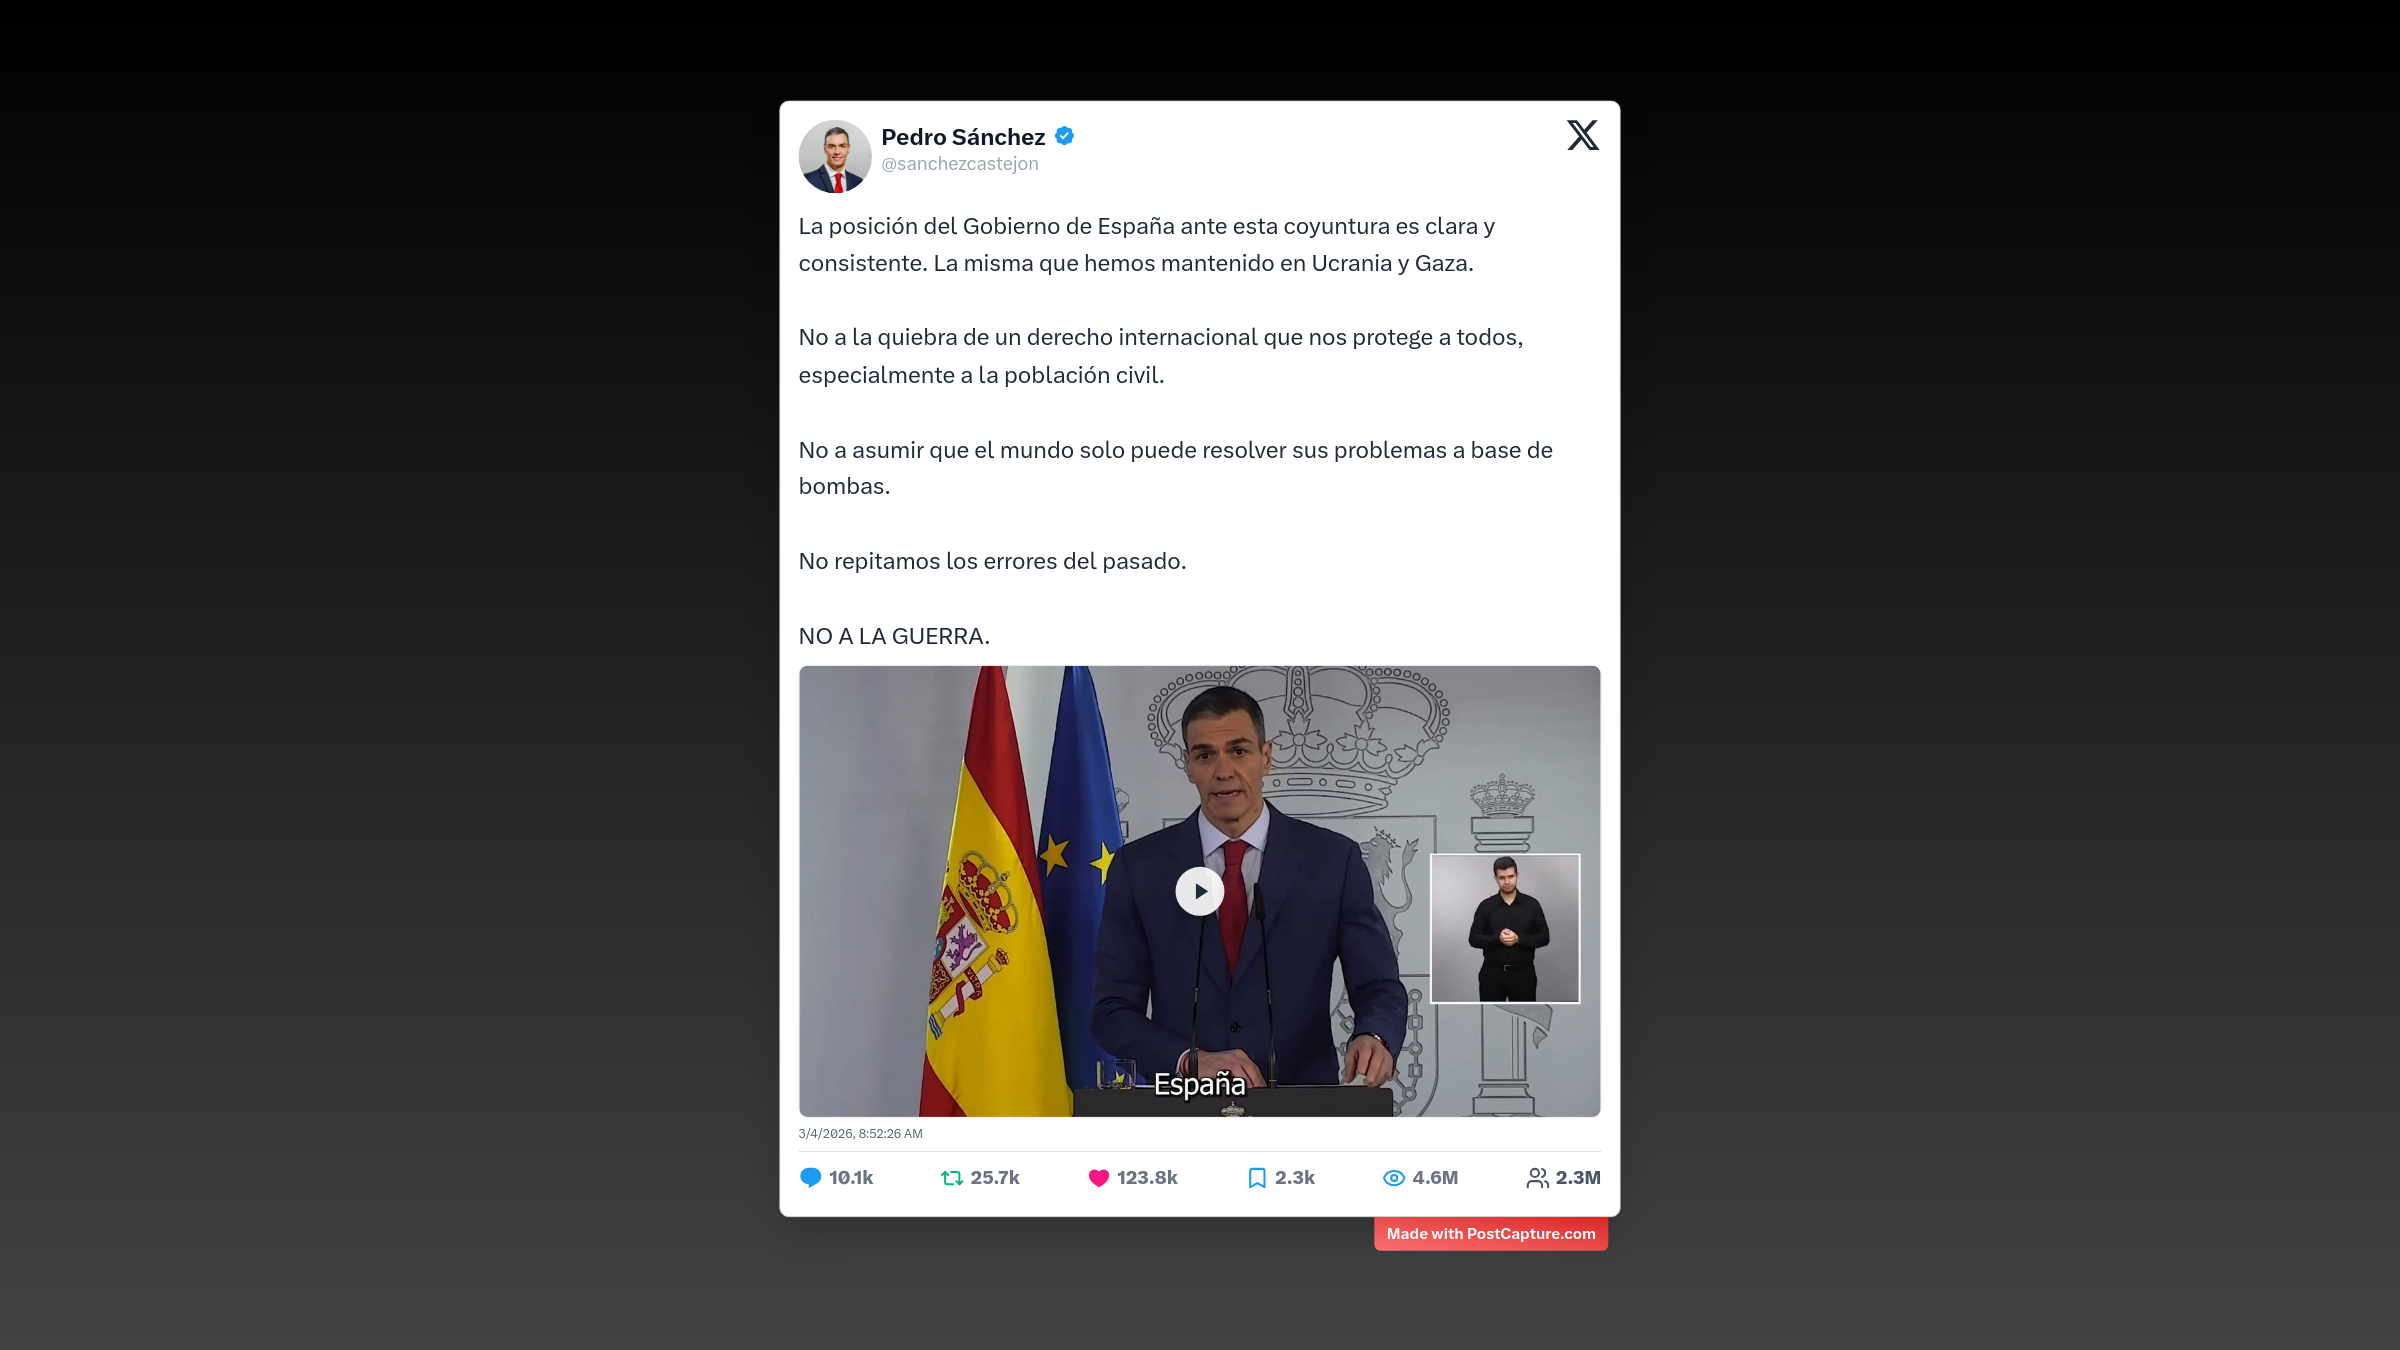Click the X logo icon
Image resolution: width=2400 pixels, height=1350 pixels.
1583,135
